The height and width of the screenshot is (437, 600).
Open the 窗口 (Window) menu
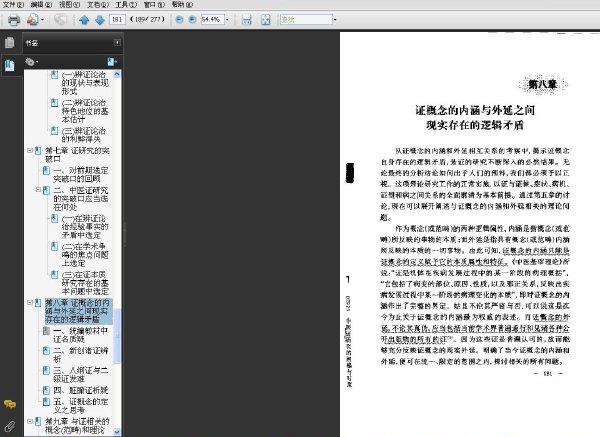click(x=154, y=4)
